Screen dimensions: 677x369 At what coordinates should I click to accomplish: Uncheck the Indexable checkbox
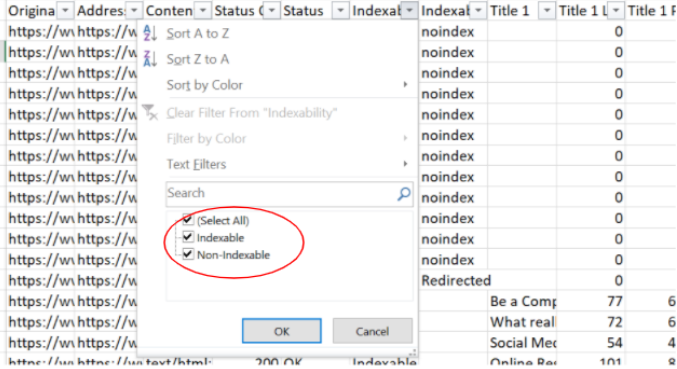pyautogui.click(x=187, y=237)
